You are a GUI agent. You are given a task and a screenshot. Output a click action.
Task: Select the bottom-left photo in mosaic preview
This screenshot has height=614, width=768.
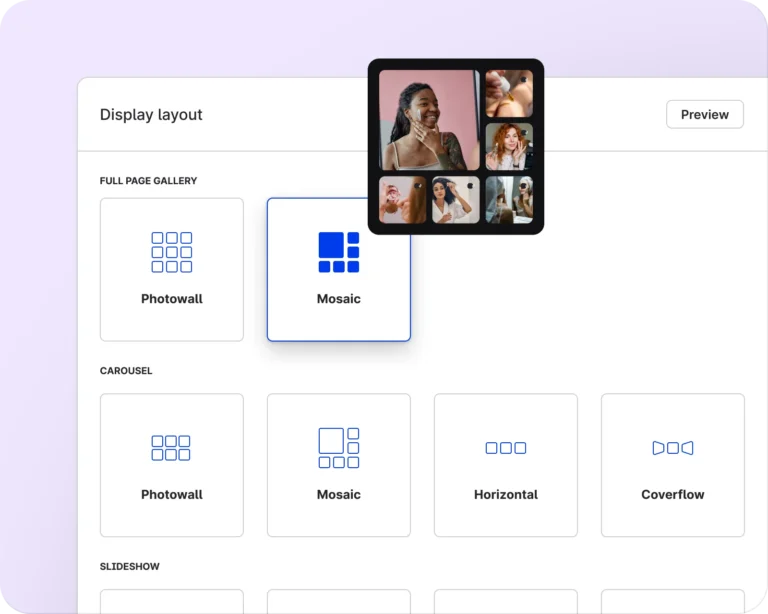(x=403, y=200)
